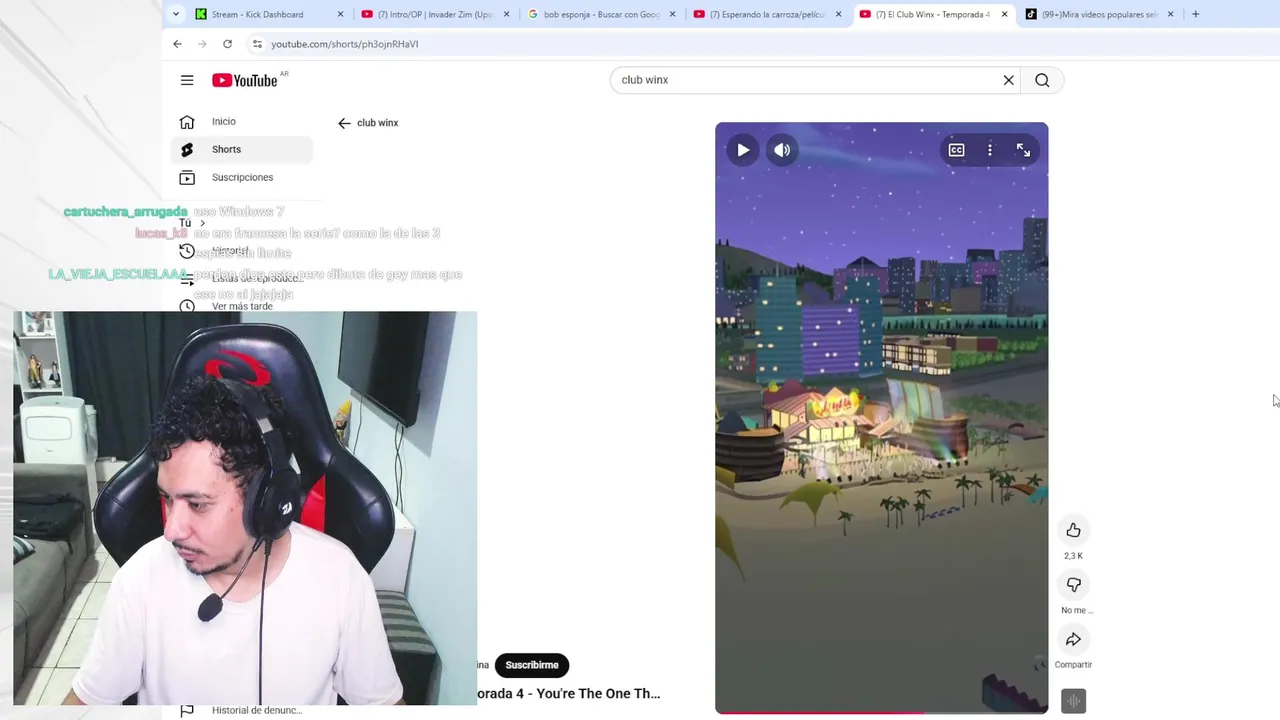Open 'Ver más tarde' in the sidebar
The height and width of the screenshot is (720, 1280).
tap(242, 306)
